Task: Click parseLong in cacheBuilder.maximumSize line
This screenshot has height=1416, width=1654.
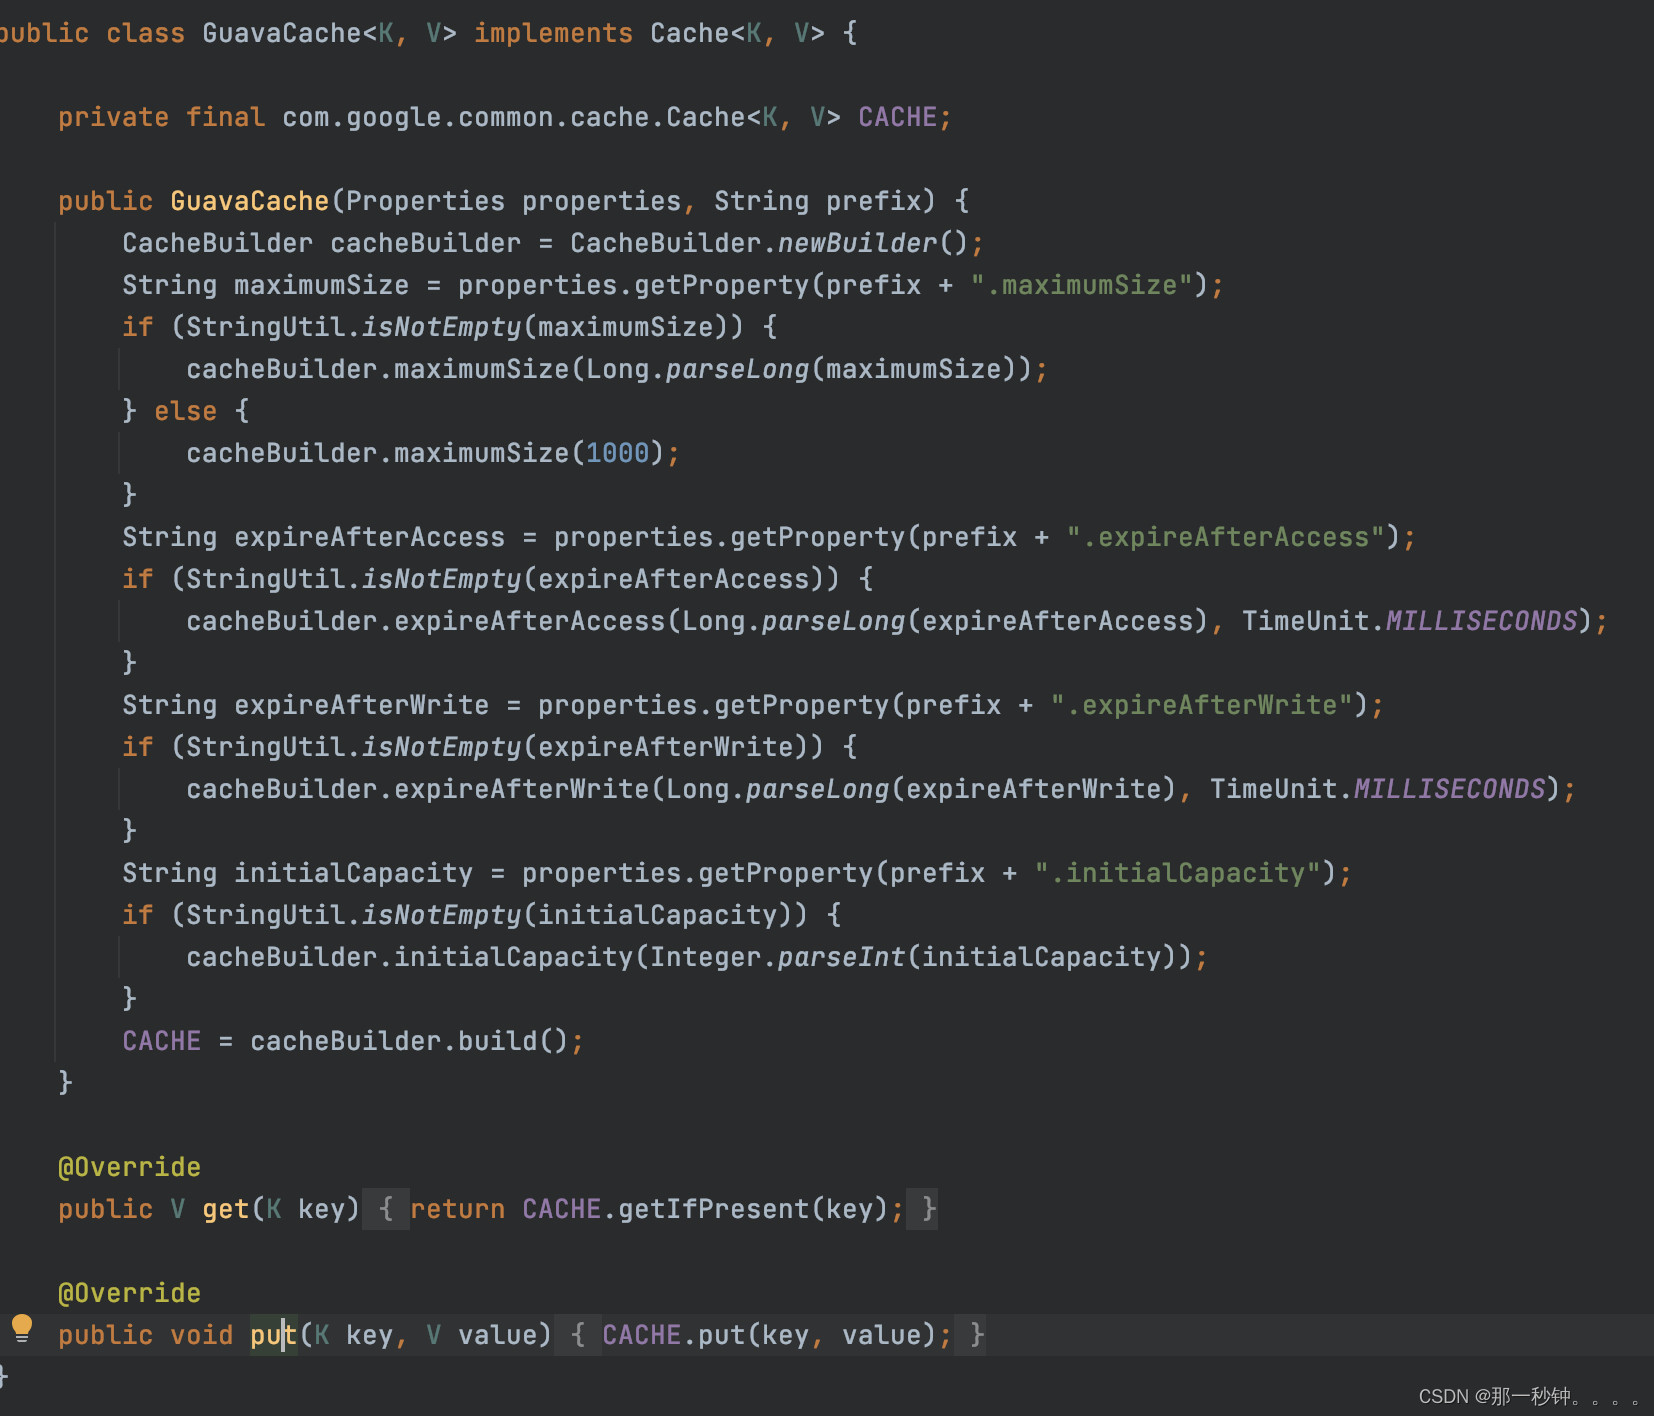Action: (x=737, y=369)
